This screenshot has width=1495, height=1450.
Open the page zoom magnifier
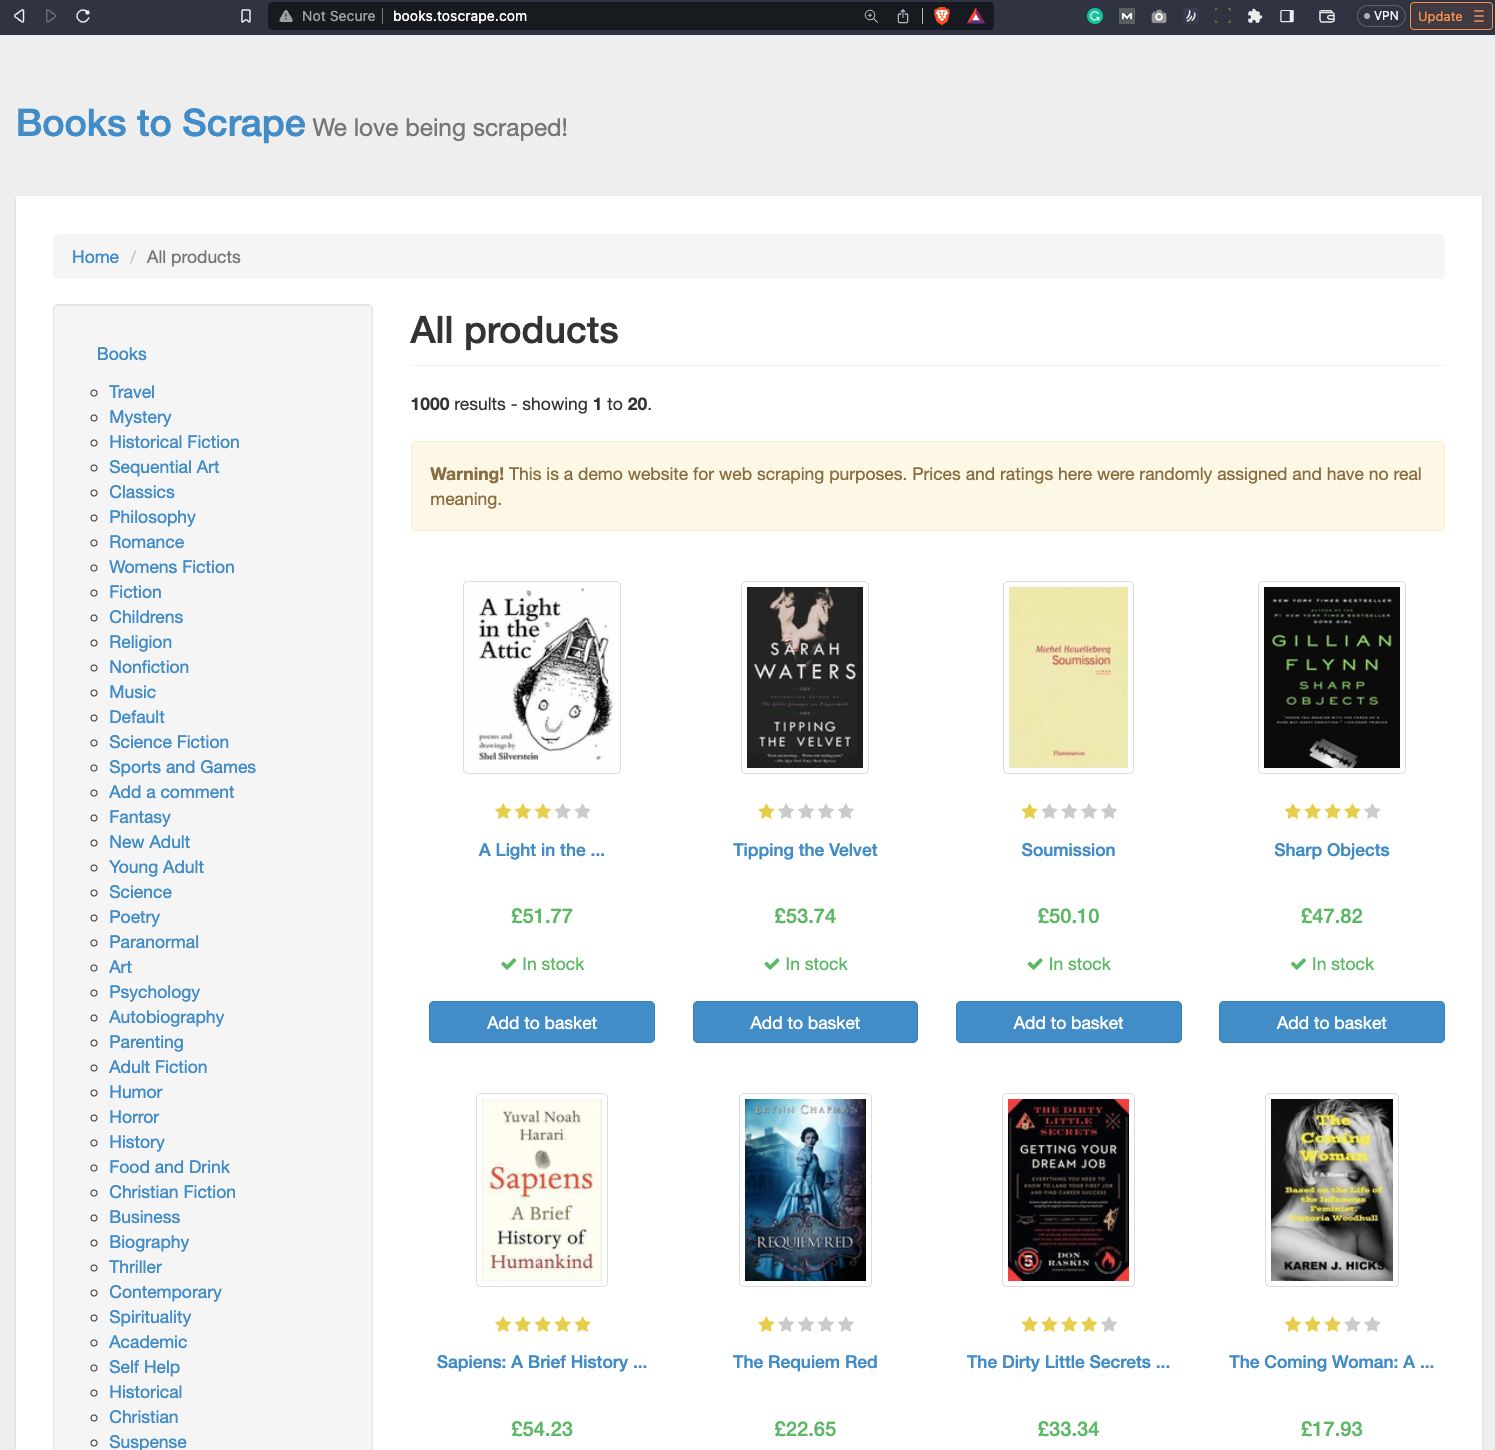(870, 16)
